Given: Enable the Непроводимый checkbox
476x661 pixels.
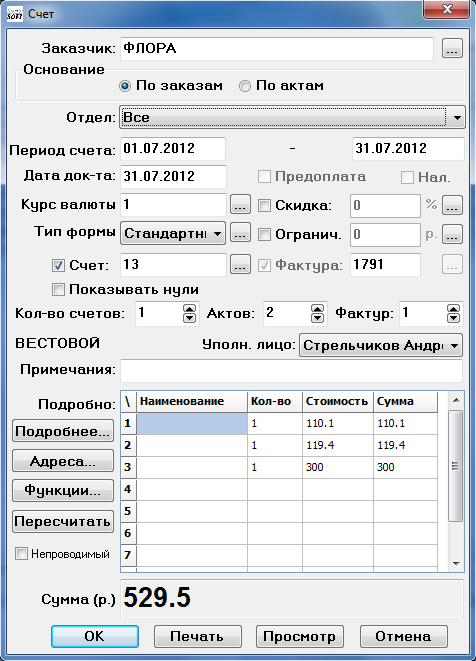Looking at the screenshot, I should coord(21,554).
